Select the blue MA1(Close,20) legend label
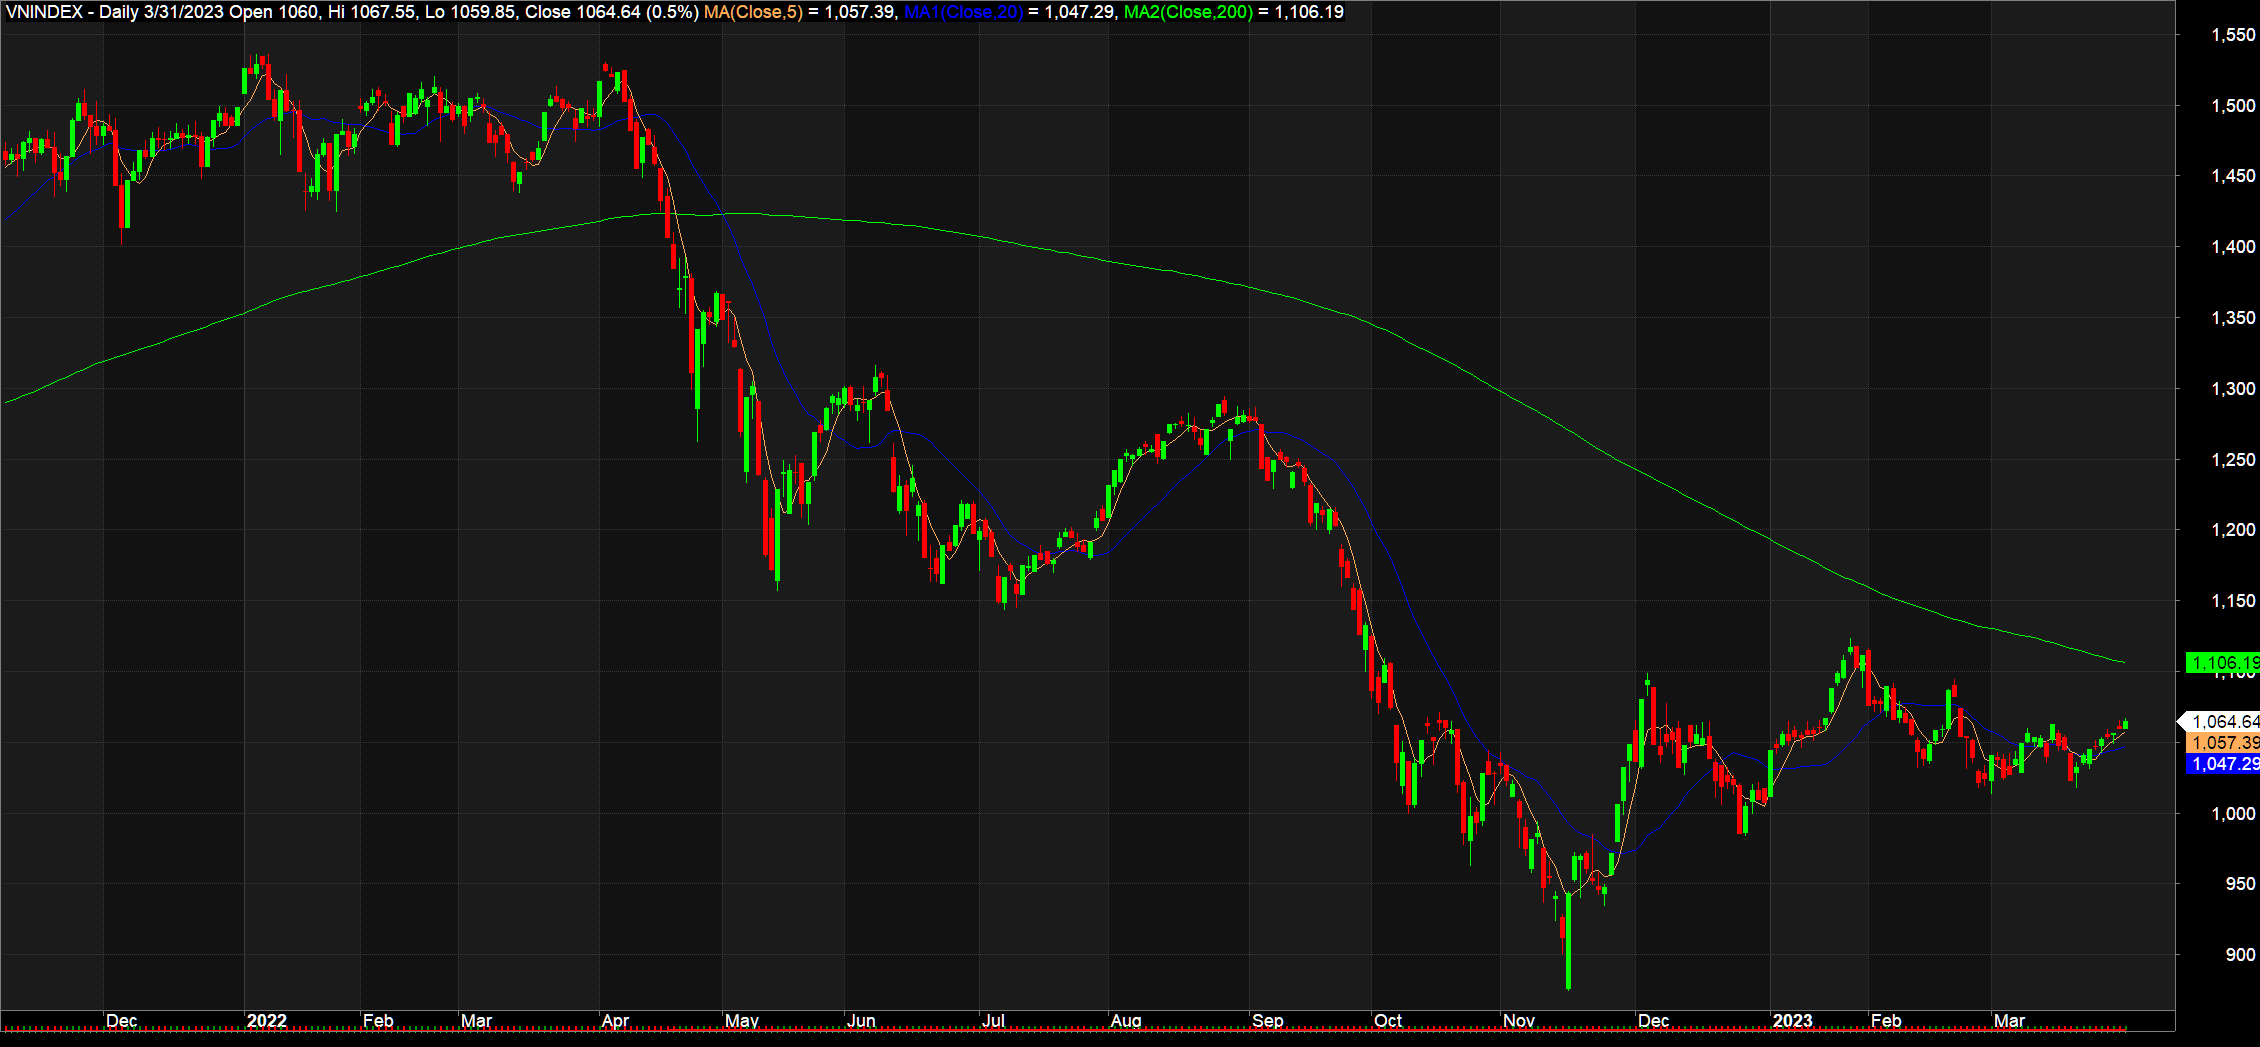 963,12
